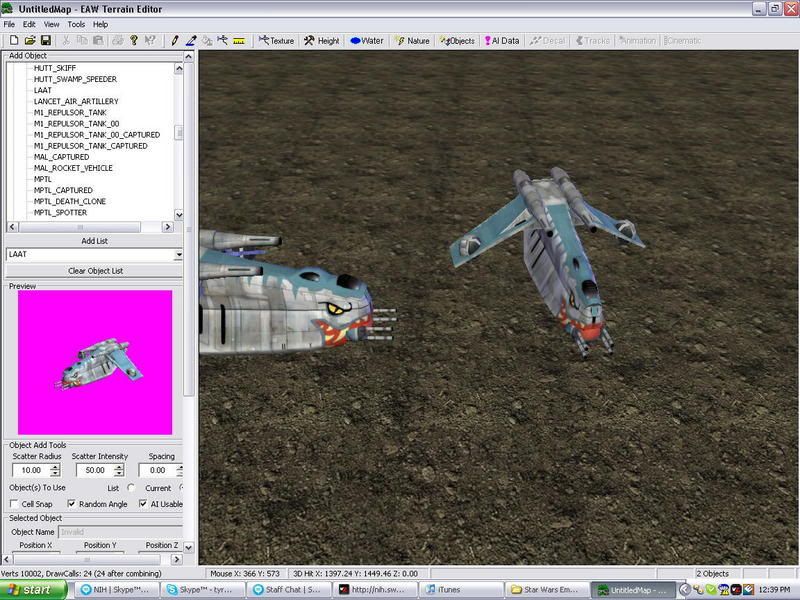Image resolution: width=800 pixels, height=600 pixels.
Task: Select MAL_ROCKET_VEHICLE in the object list
Action: [74, 168]
